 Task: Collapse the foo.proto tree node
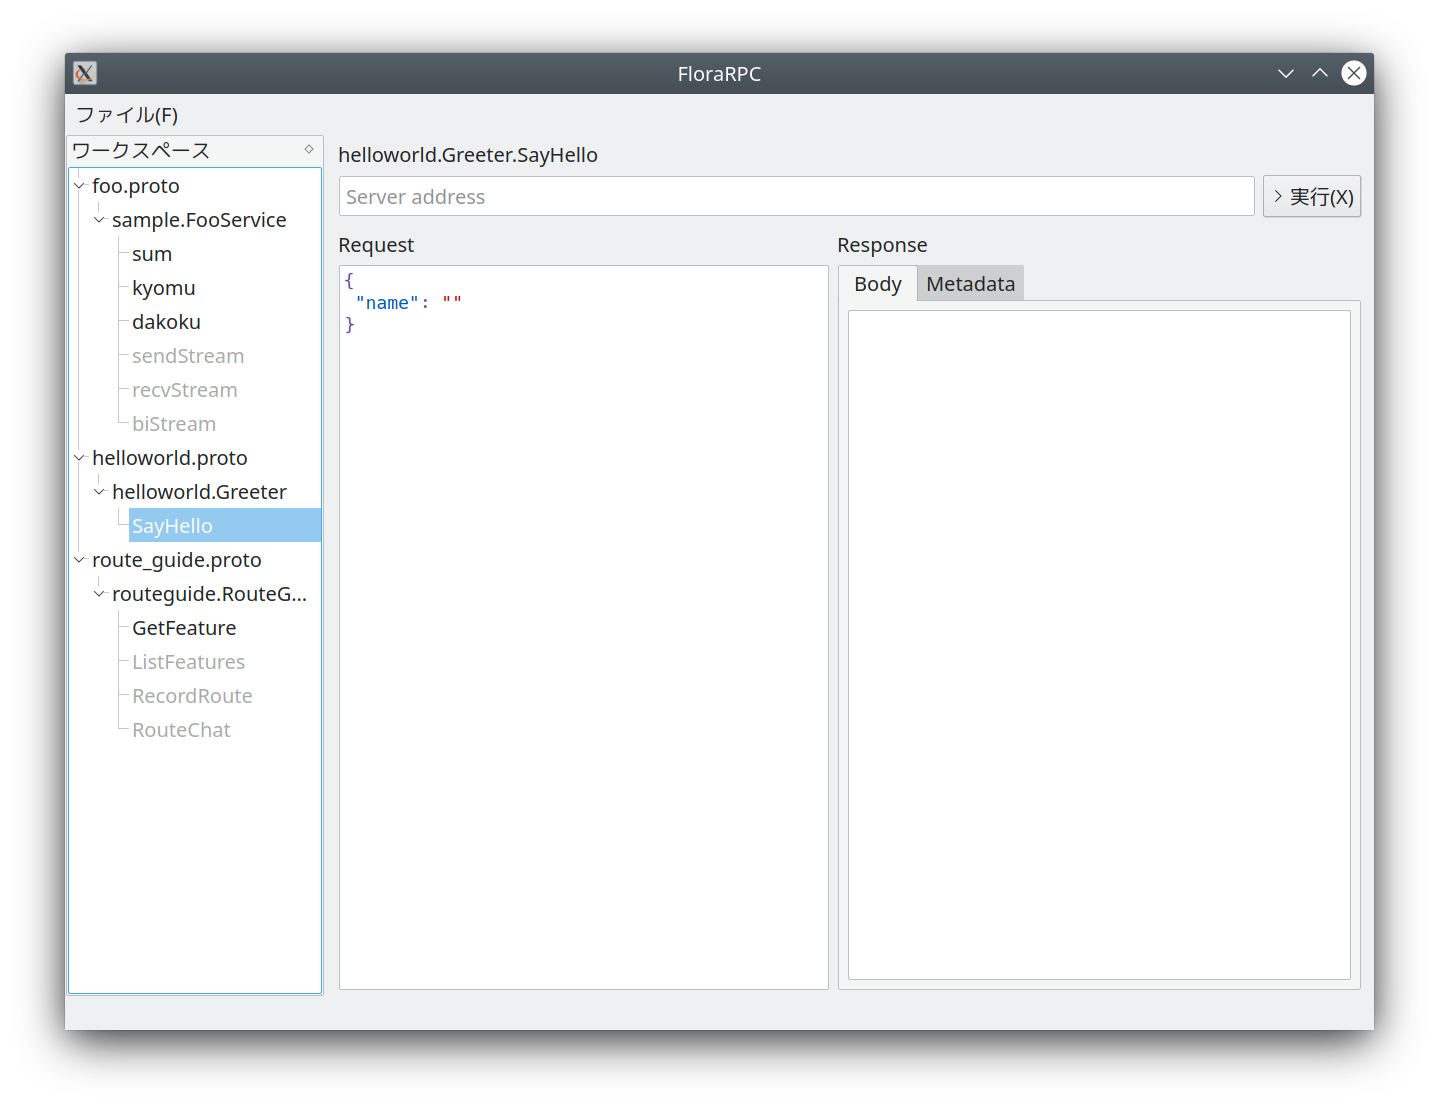[79, 186]
